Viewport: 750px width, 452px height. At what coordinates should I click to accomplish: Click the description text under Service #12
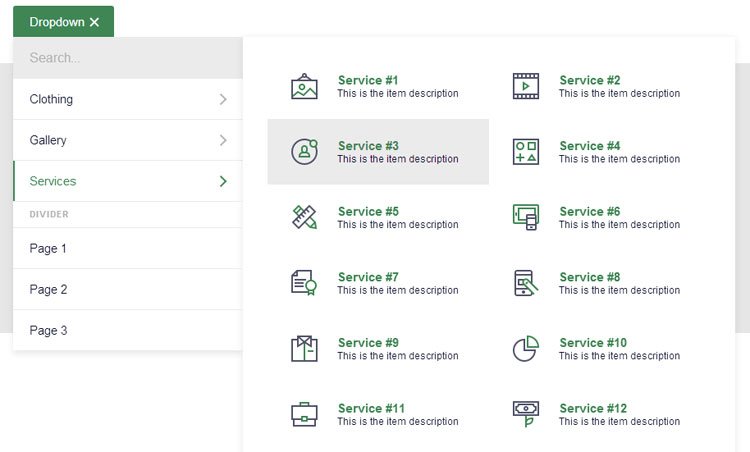click(619, 421)
